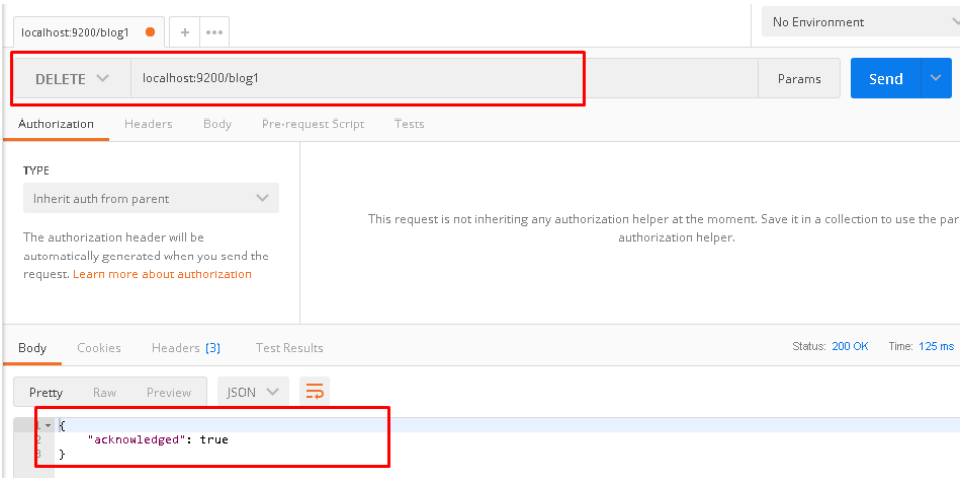Select the response Body tab
Screen dimensions: 974x483
(32, 348)
